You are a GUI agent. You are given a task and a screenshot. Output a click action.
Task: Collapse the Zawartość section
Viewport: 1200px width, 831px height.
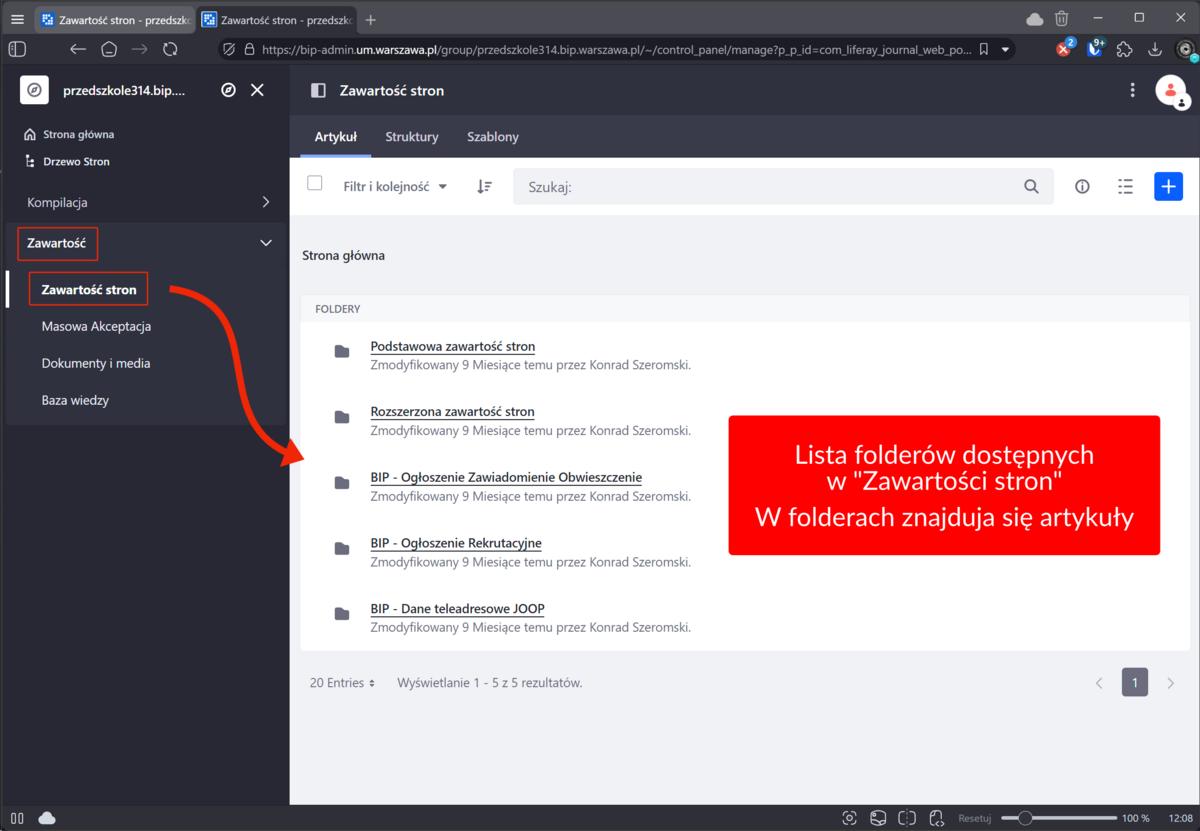point(265,243)
